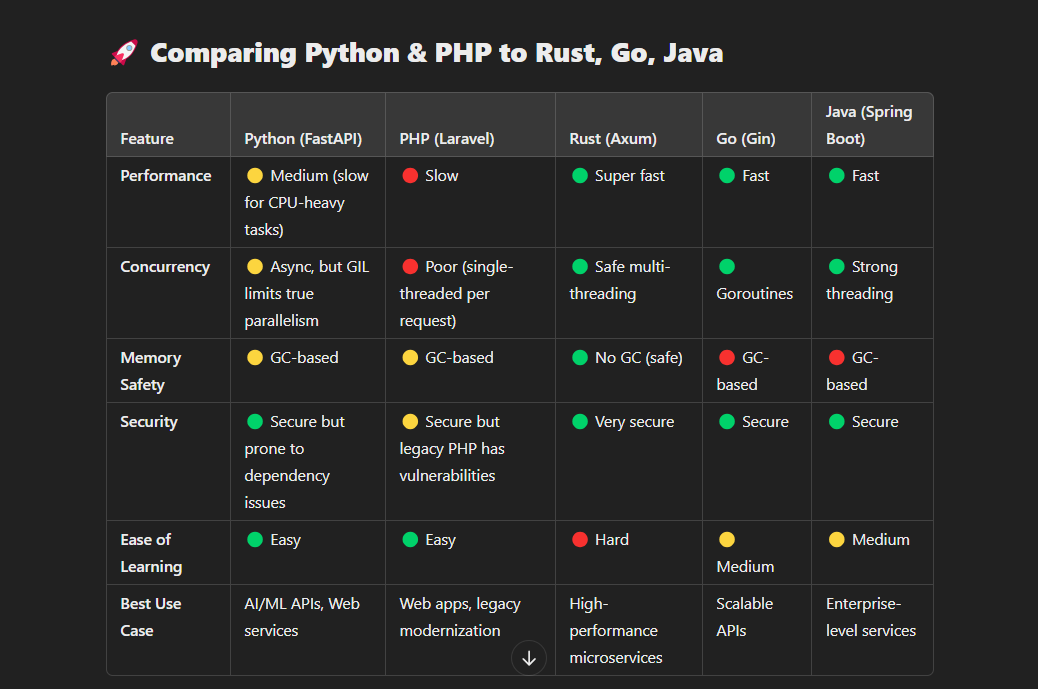Image resolution: width=1038 pixels, height=689 pixels.
Task: Click the green dot beside "Super fast"
Action: pyautogui.click(x=580, y=175)
